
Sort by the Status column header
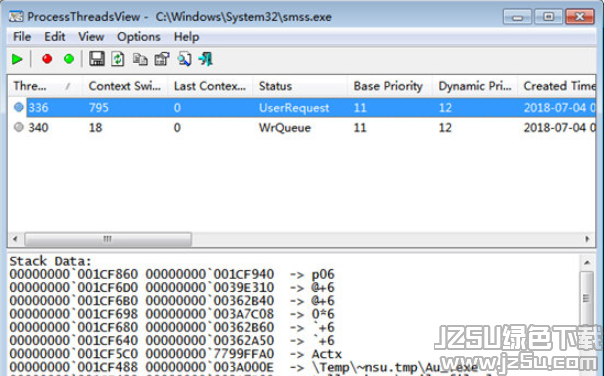click(300, 86)
